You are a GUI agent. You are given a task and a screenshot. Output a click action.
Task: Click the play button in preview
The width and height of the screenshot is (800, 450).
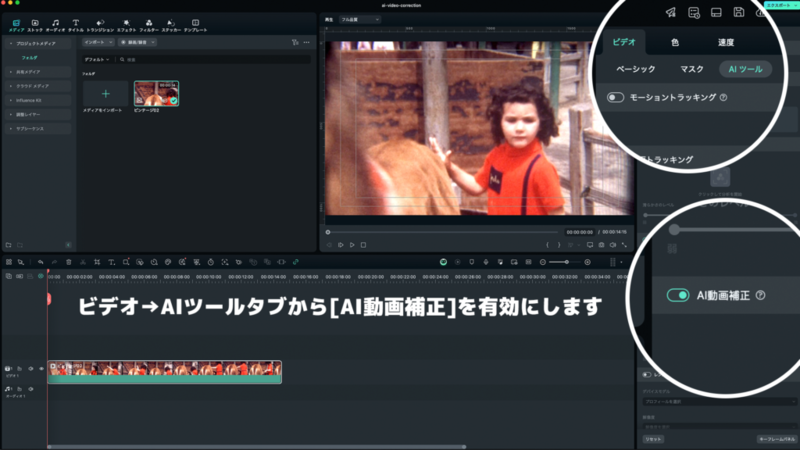[x=352, y=245]
